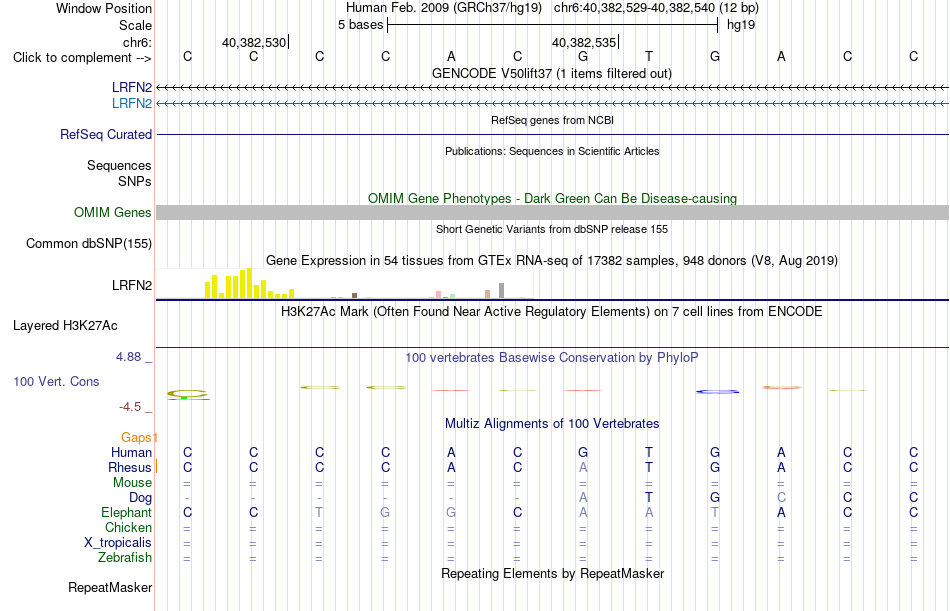The height and width of the screenshot is (611, 950).
Task: Click the chr6: base position label
Action: tap(137, 42)
